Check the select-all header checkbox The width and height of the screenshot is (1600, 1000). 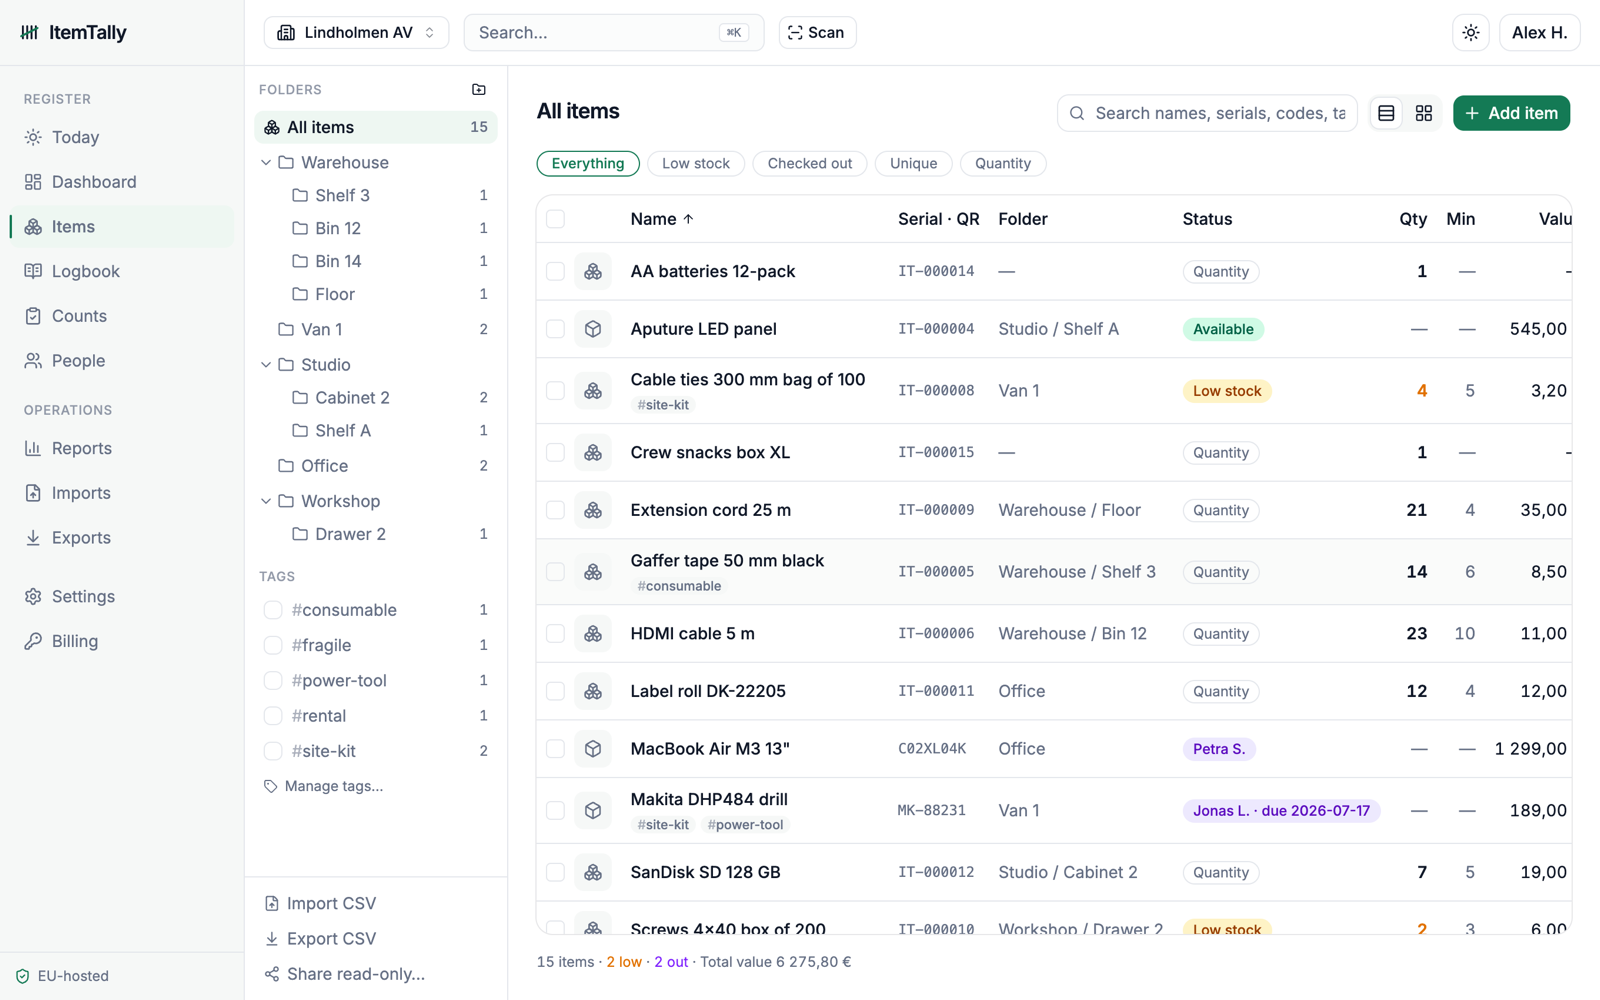coord(555,219)
